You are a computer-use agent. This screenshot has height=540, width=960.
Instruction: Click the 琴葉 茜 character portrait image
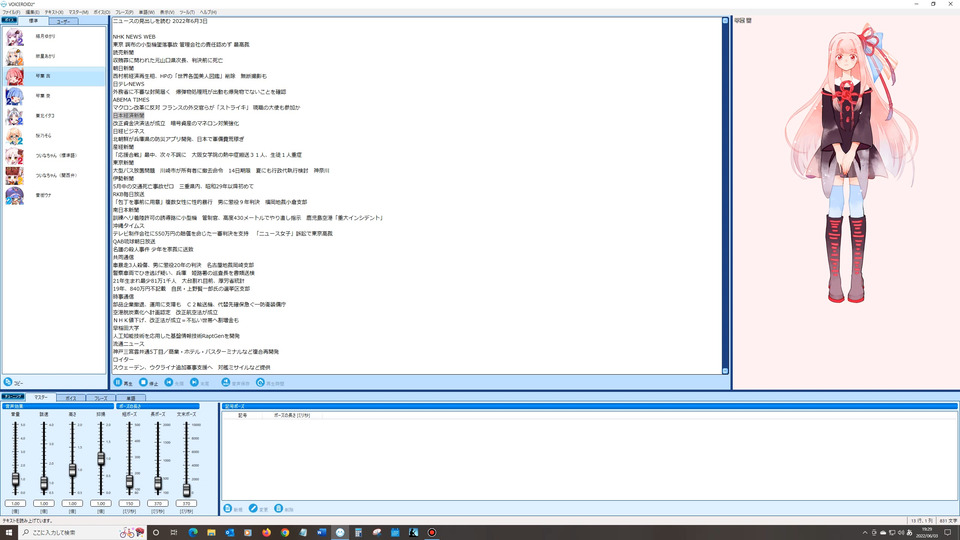pyautogui.click(x=851, y=162)
